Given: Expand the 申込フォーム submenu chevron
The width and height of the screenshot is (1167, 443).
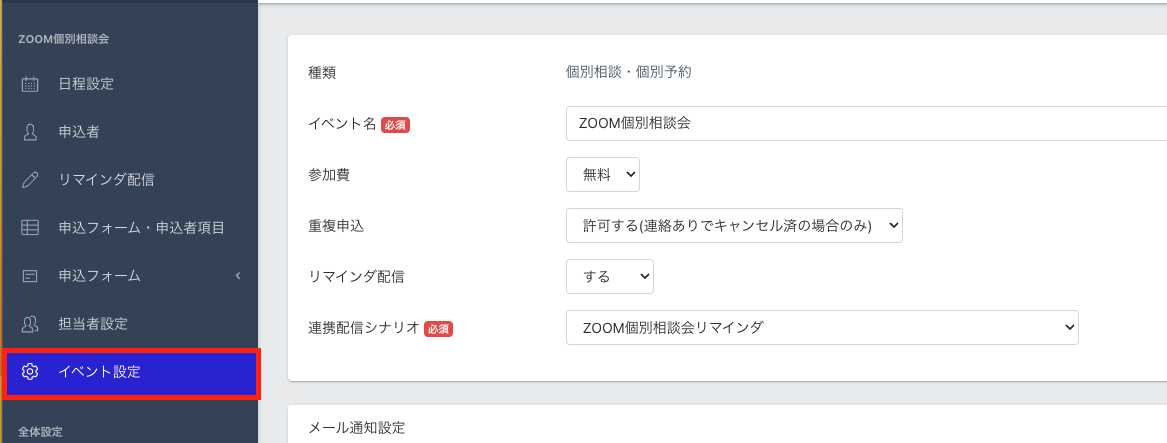Looking at the screenshot, I should pyautogui.click(x=238, y=276).
